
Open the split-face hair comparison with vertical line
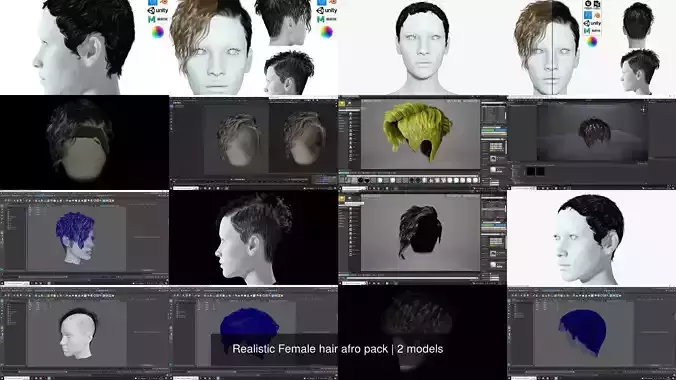tap(592, 47)
